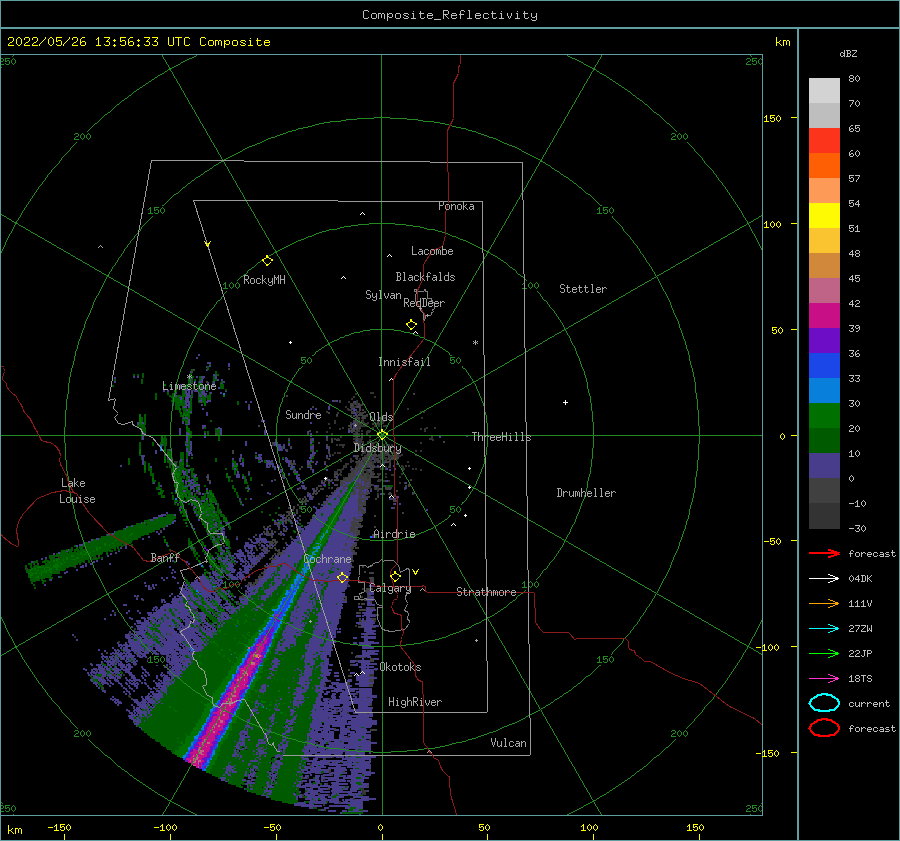Click the slate purple 0-10 dBZ swatch

pyautogui.click(x=824, y=466)
